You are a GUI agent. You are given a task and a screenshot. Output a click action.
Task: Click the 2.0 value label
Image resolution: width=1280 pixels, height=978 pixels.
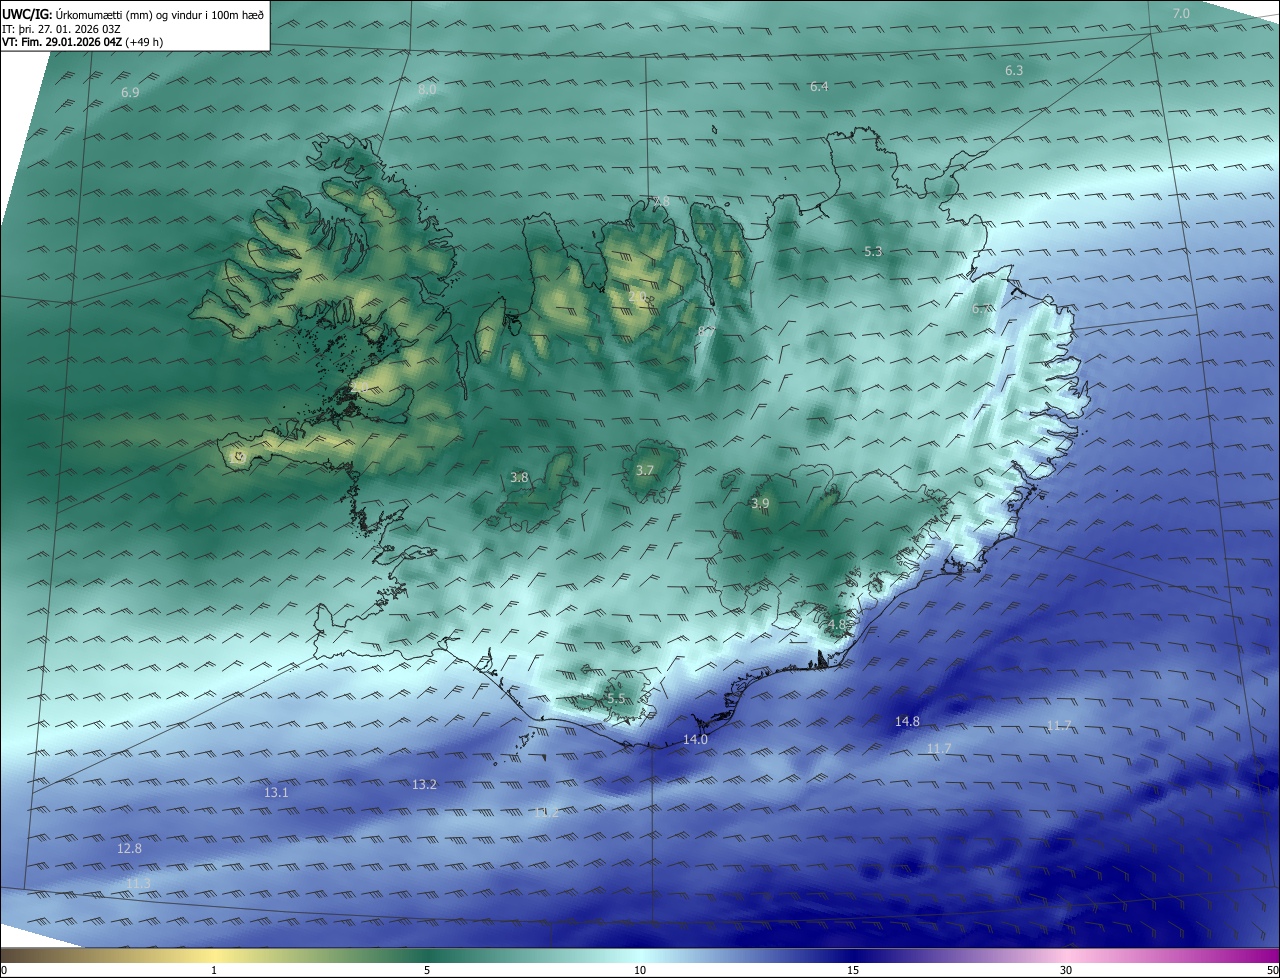637,296
